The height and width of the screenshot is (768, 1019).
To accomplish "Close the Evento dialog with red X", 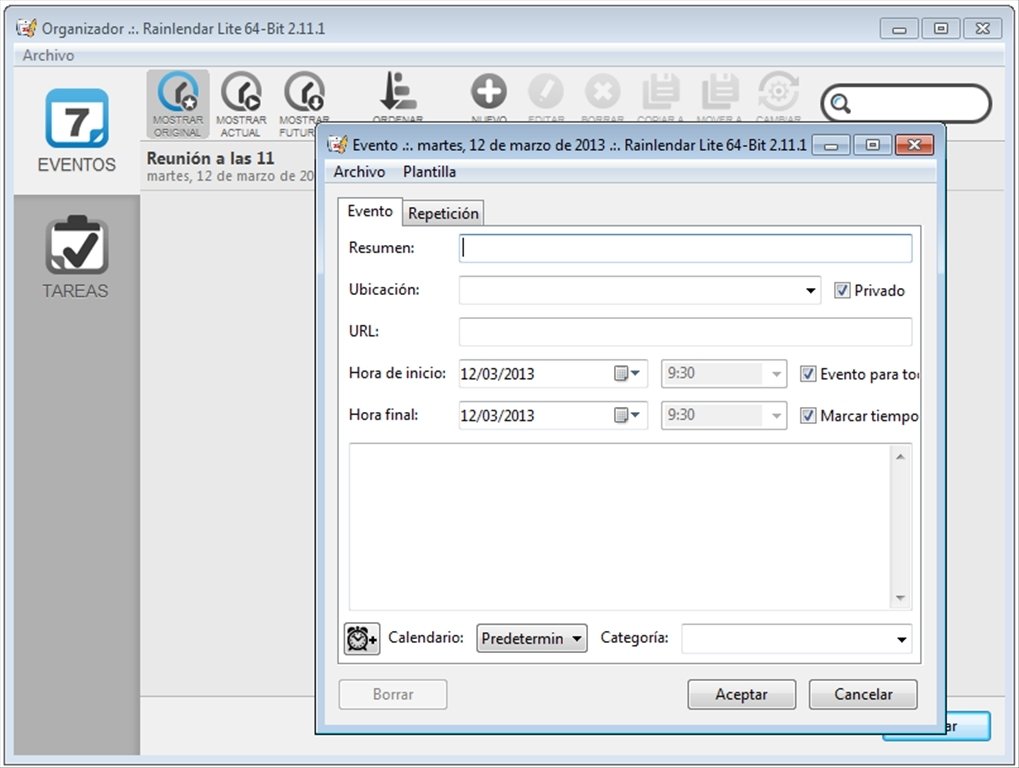I will point(914,144).
